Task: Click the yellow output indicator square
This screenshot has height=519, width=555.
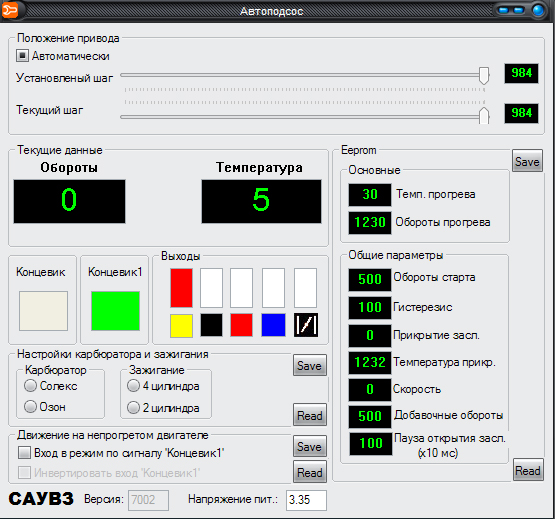Action: click(x=181, y=325)
